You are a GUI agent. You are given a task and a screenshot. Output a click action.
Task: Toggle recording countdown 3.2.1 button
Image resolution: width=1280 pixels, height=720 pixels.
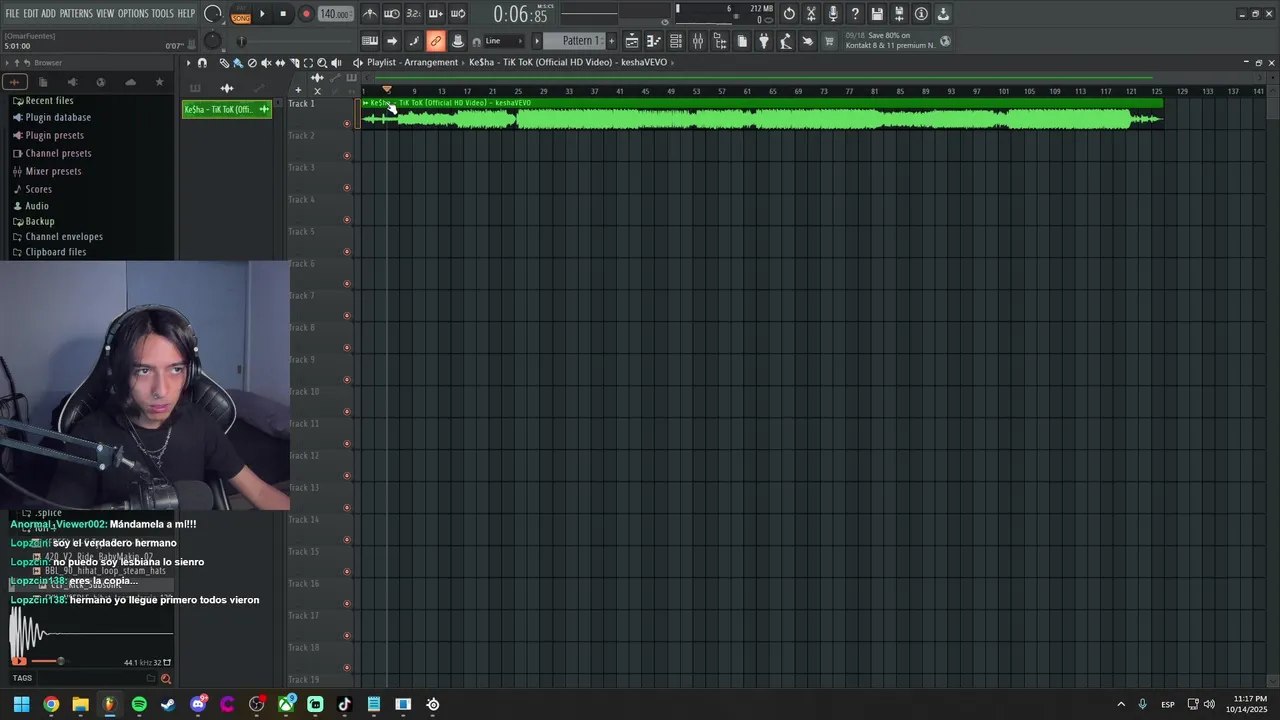click(x=414, y=14)
